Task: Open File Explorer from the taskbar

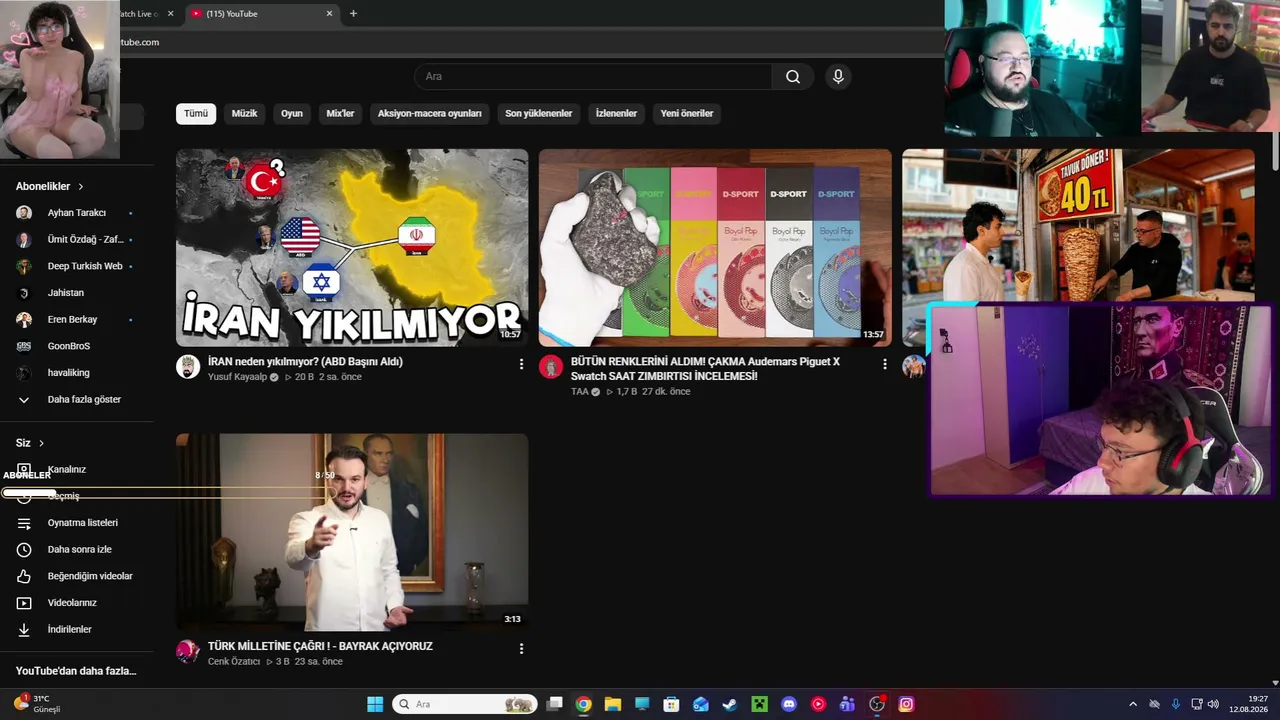Action: [x=613, y=704]
